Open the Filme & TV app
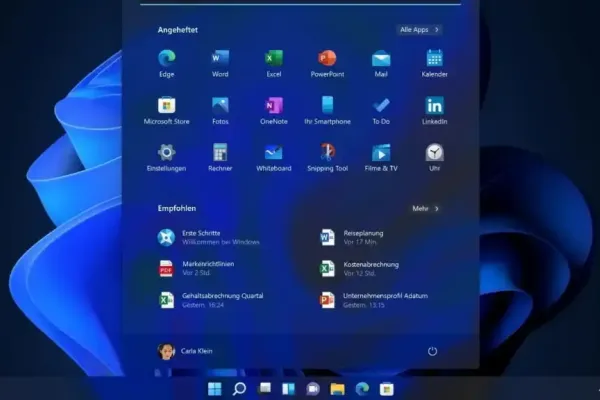600x400 pixels. pyautogui.click(x=381, y=158)
